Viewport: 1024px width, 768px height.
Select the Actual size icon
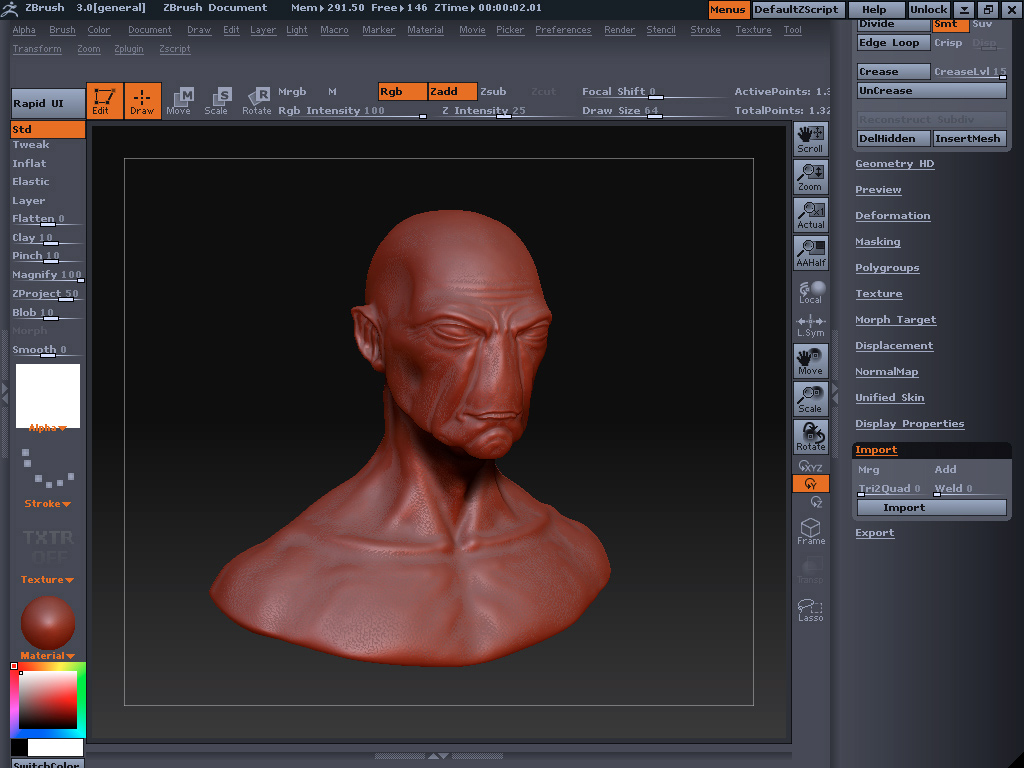pyautogui.click(x=810, y=215)
